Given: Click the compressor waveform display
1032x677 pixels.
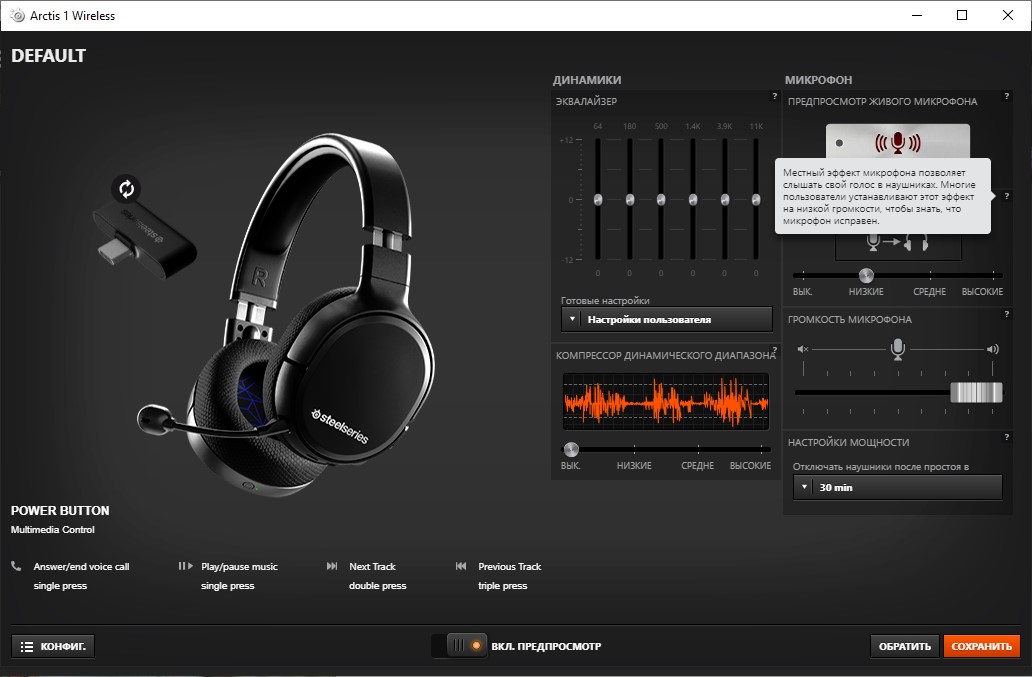Looking at the screenshot, I should click(665, 401).
